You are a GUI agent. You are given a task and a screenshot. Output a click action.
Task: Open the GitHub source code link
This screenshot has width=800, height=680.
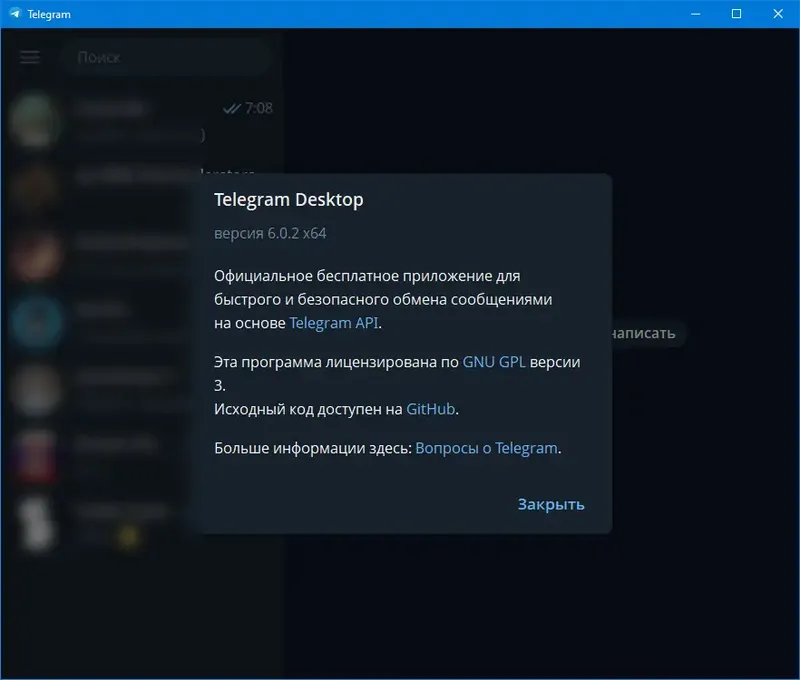click(431, 409)
